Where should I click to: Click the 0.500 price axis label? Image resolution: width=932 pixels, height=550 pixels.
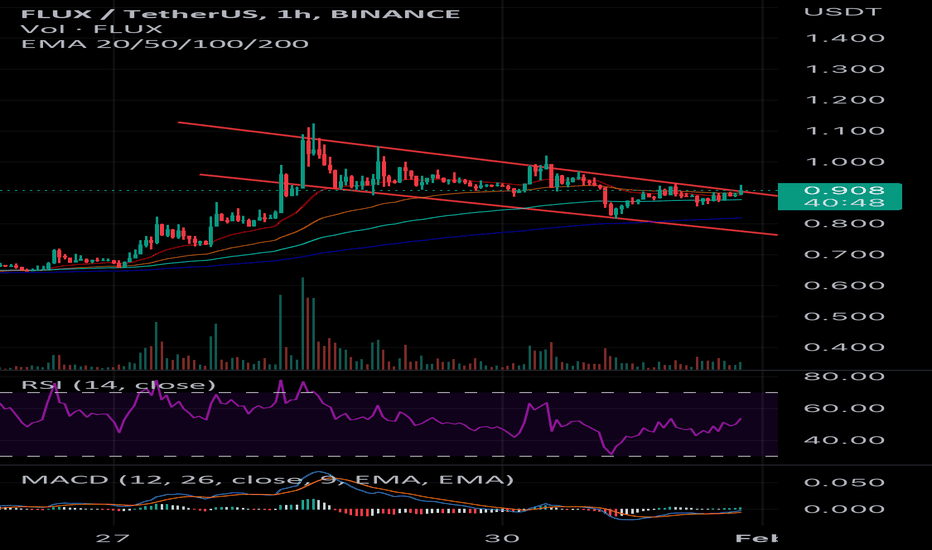tap(844, 316)
